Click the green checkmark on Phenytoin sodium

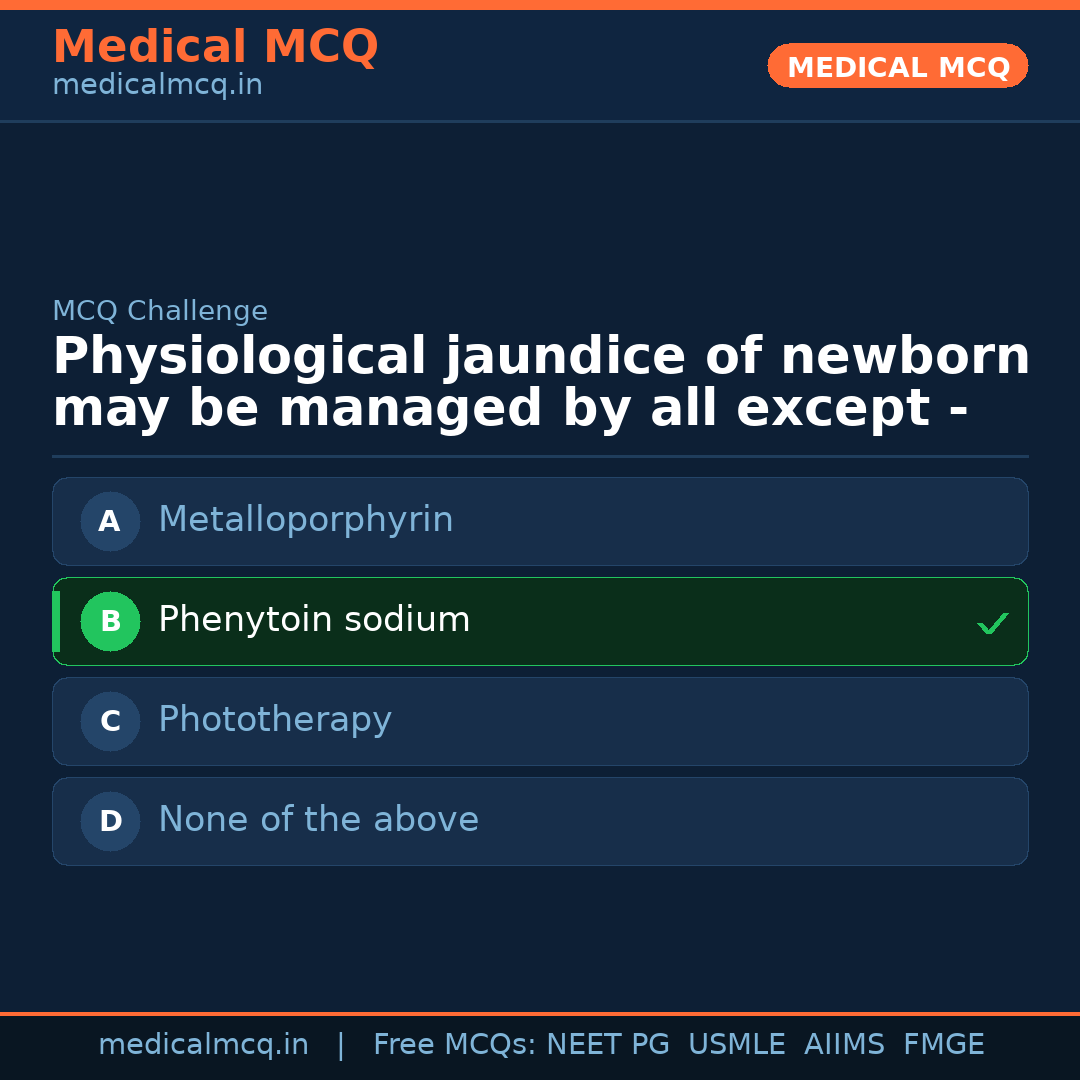tap(992, 622)
